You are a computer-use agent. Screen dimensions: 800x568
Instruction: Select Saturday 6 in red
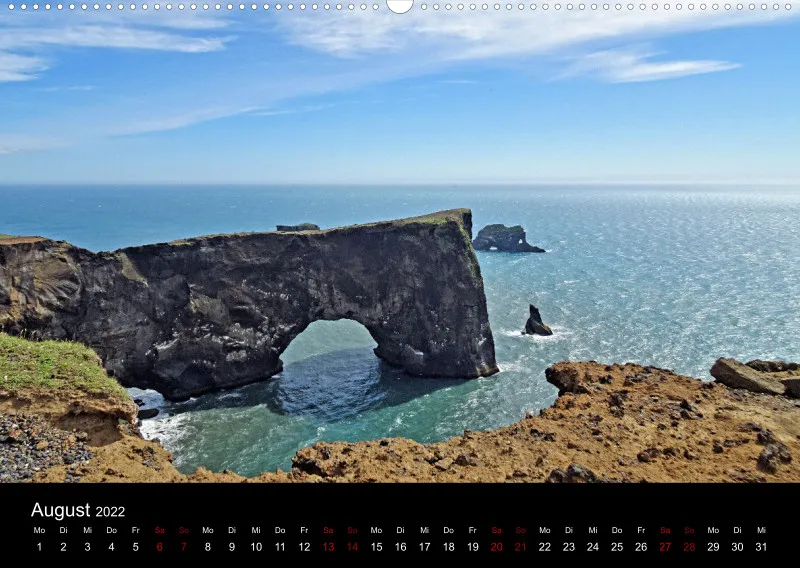pyautogui.click(x=160, y=547)
